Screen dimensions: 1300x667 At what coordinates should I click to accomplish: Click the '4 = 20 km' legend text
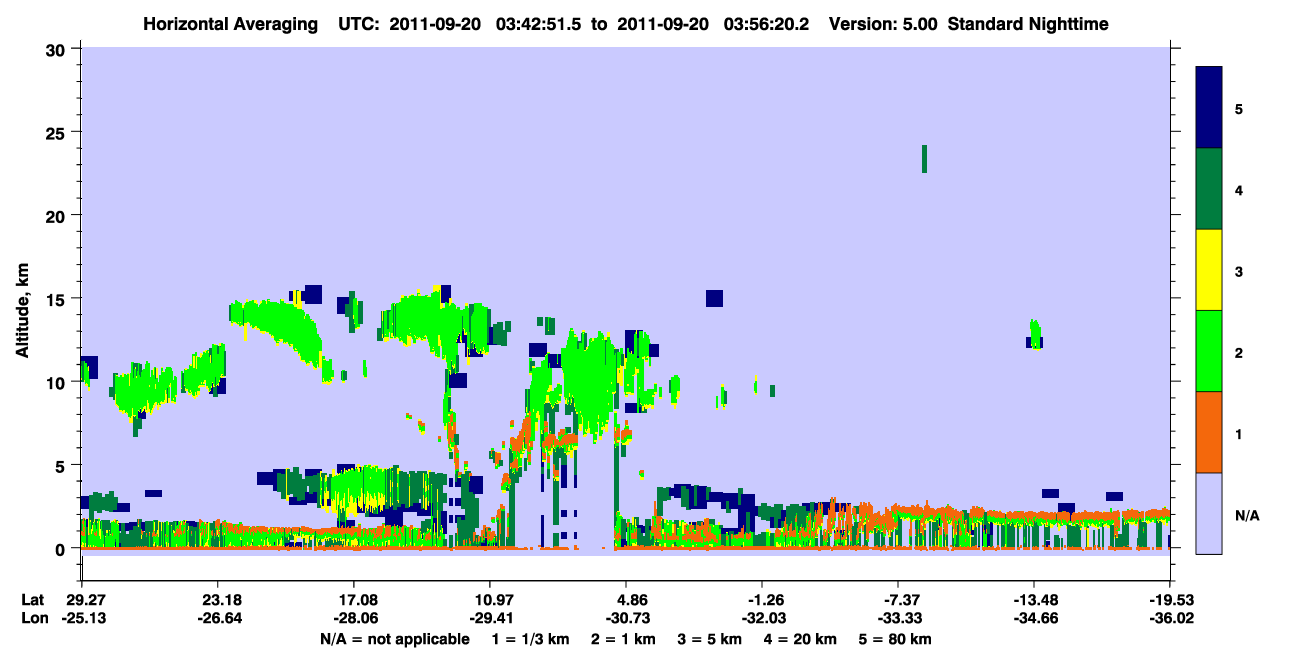click(800, 639)
